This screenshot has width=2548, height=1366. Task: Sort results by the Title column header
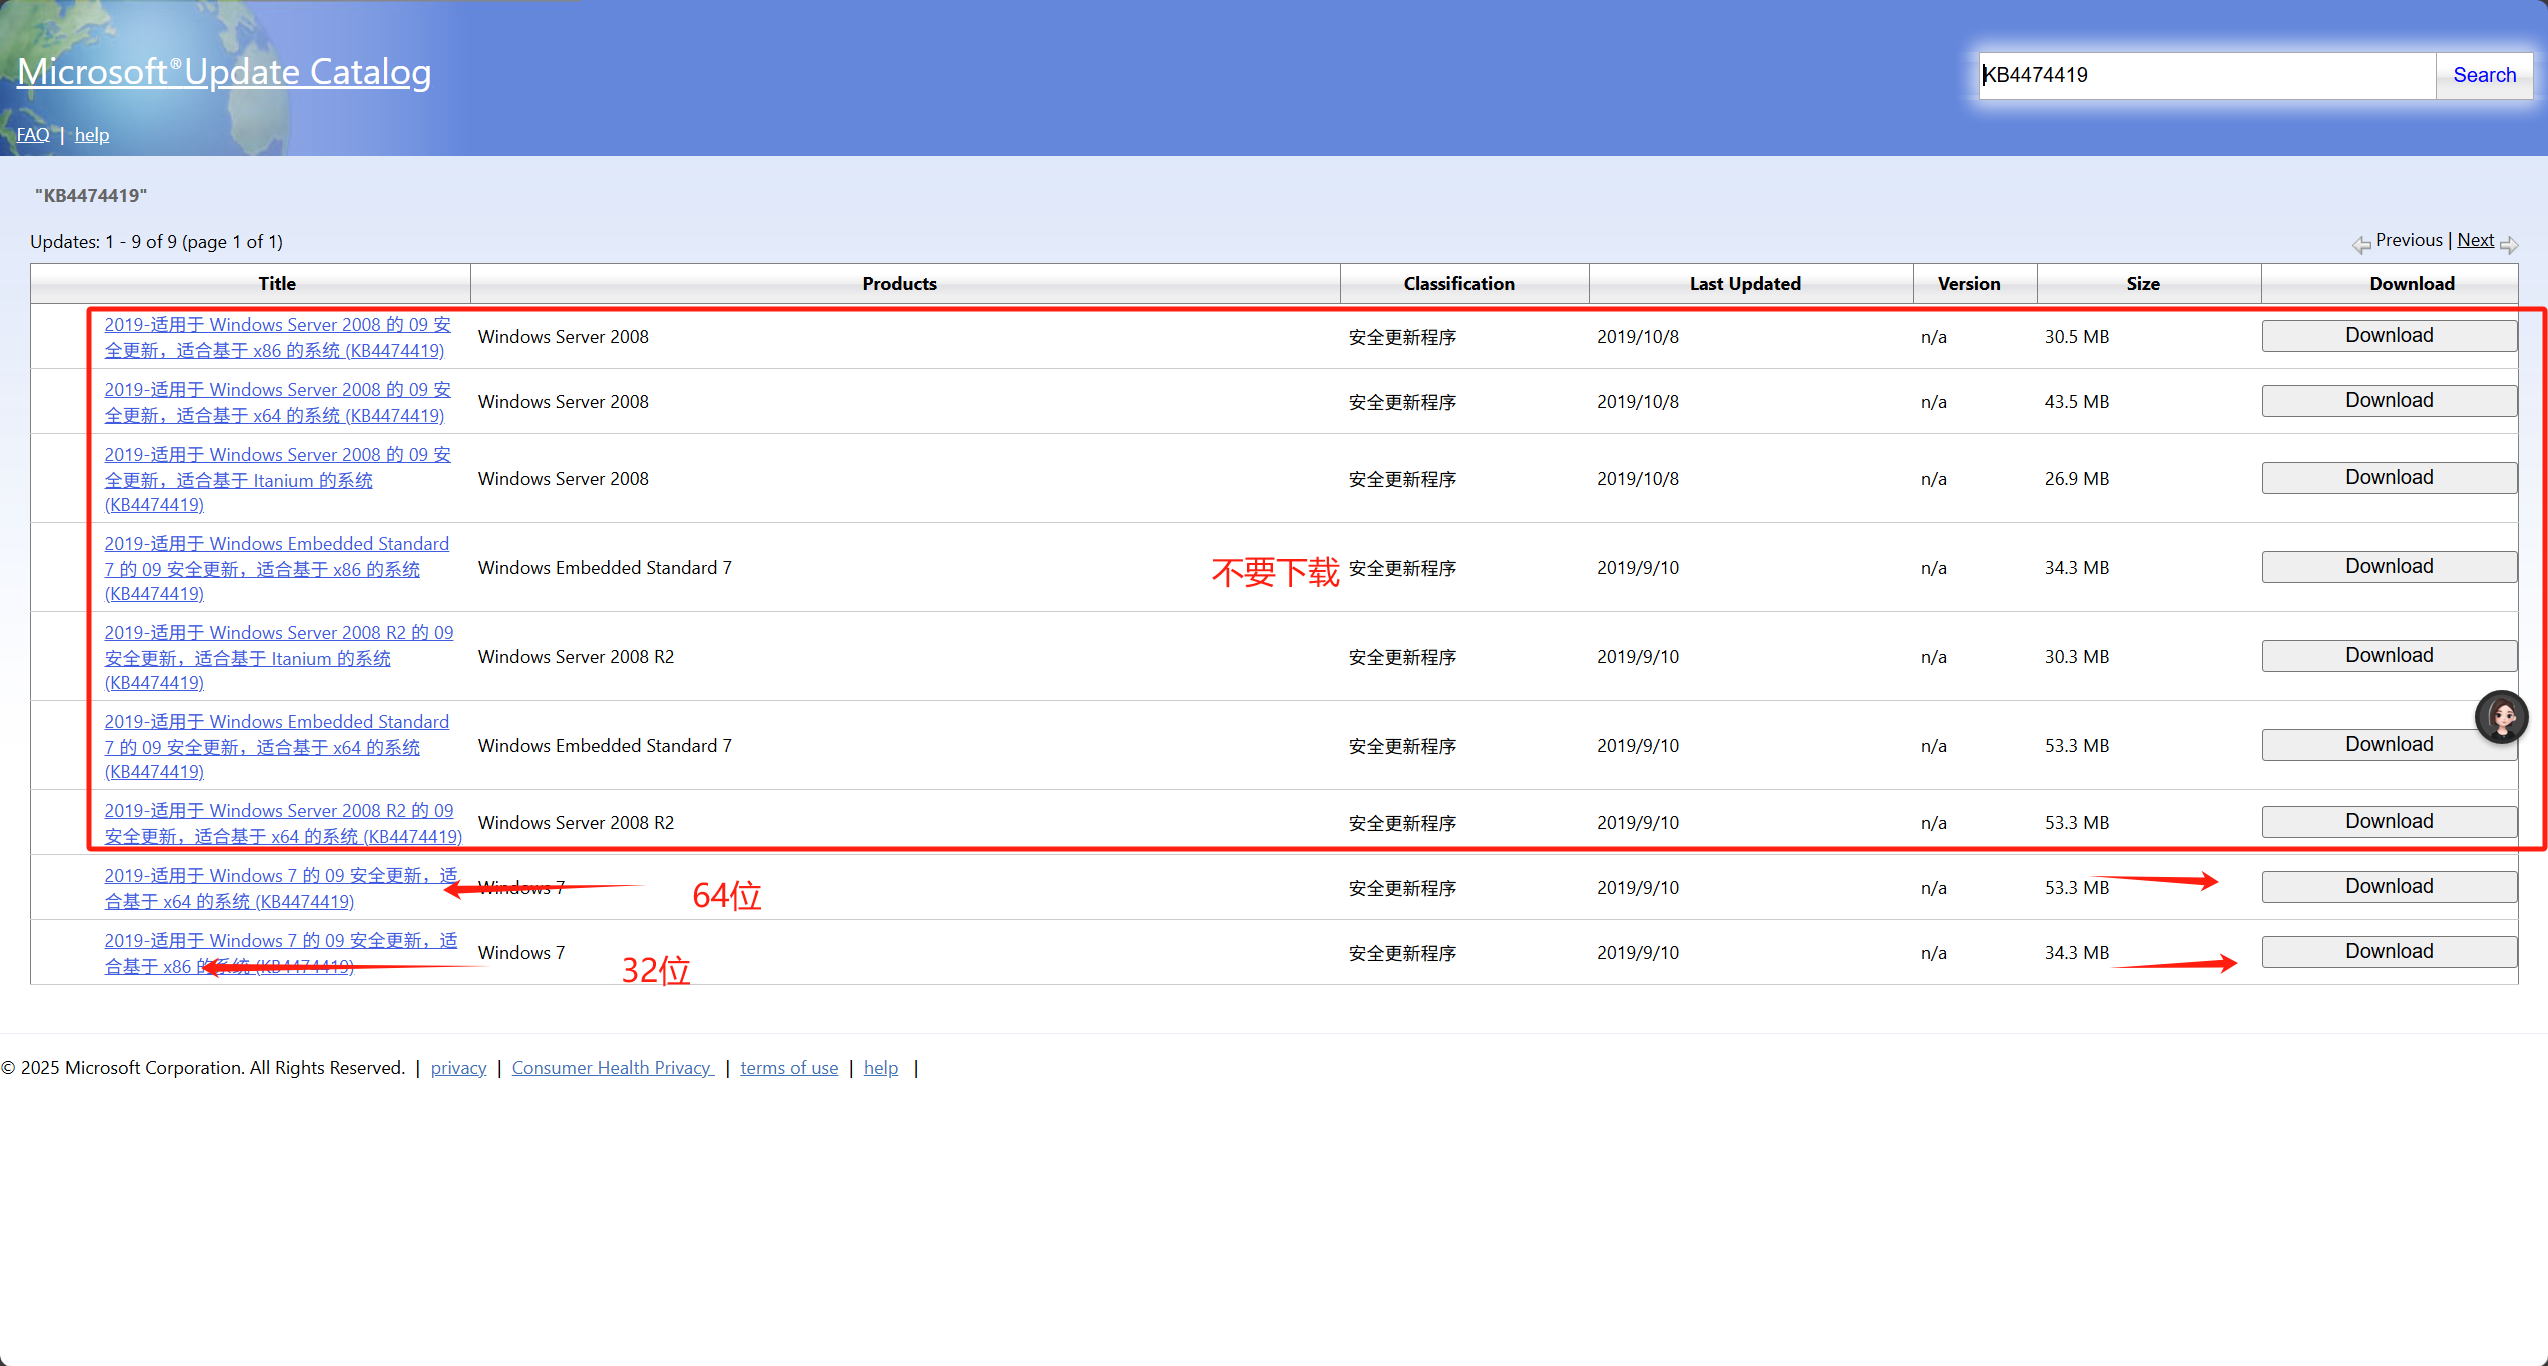point(277,284)
